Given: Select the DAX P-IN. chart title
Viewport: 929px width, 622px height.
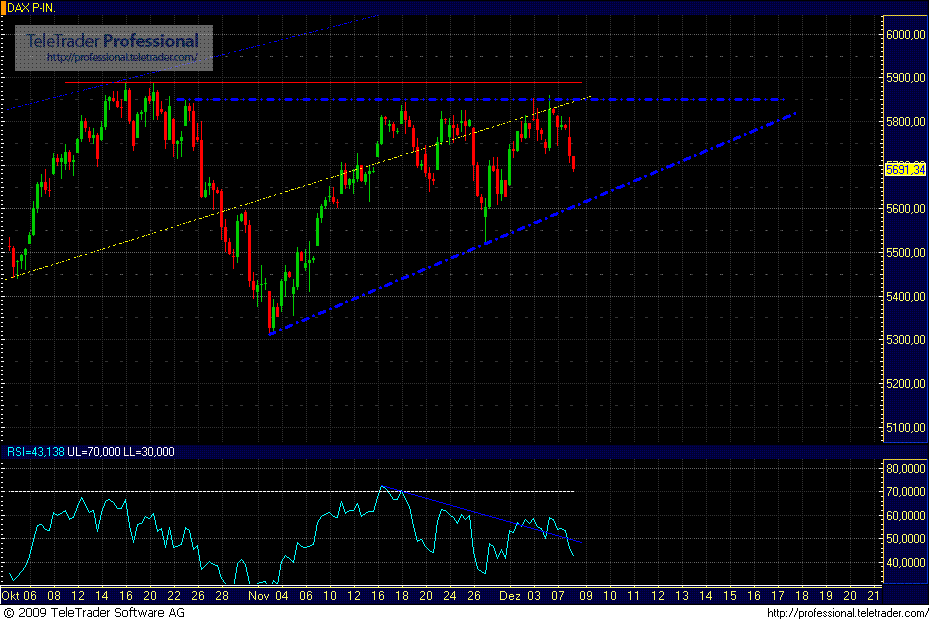Looking at the screenshot, I should (31, 8).
